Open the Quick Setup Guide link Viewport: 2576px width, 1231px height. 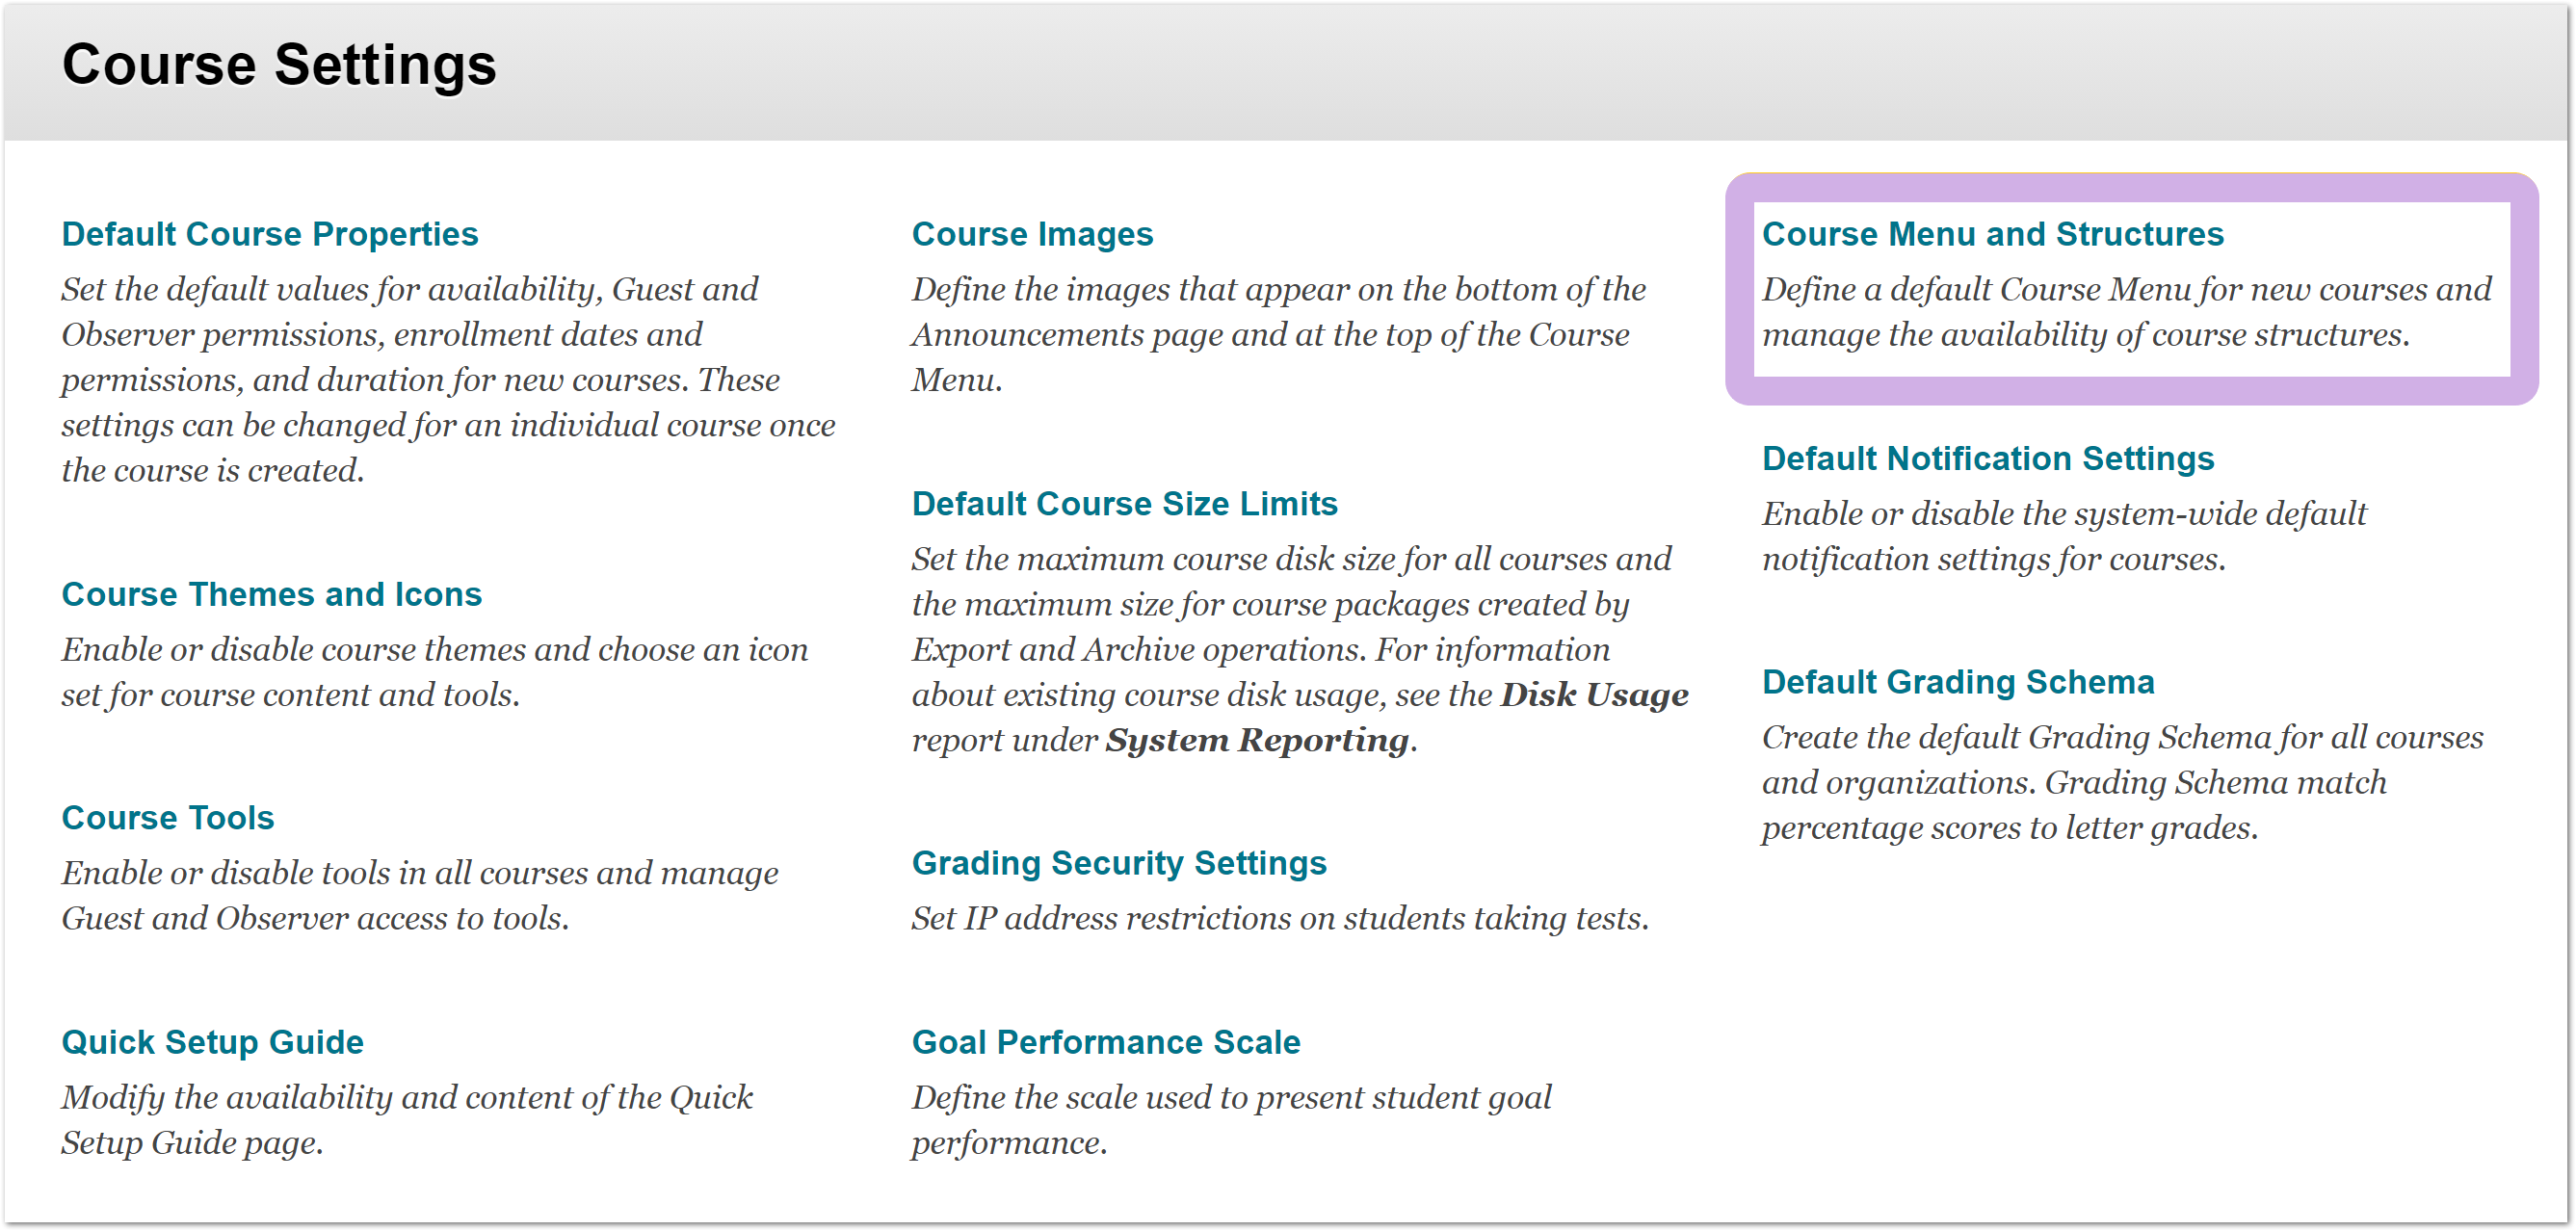(x=212, y=1042)
